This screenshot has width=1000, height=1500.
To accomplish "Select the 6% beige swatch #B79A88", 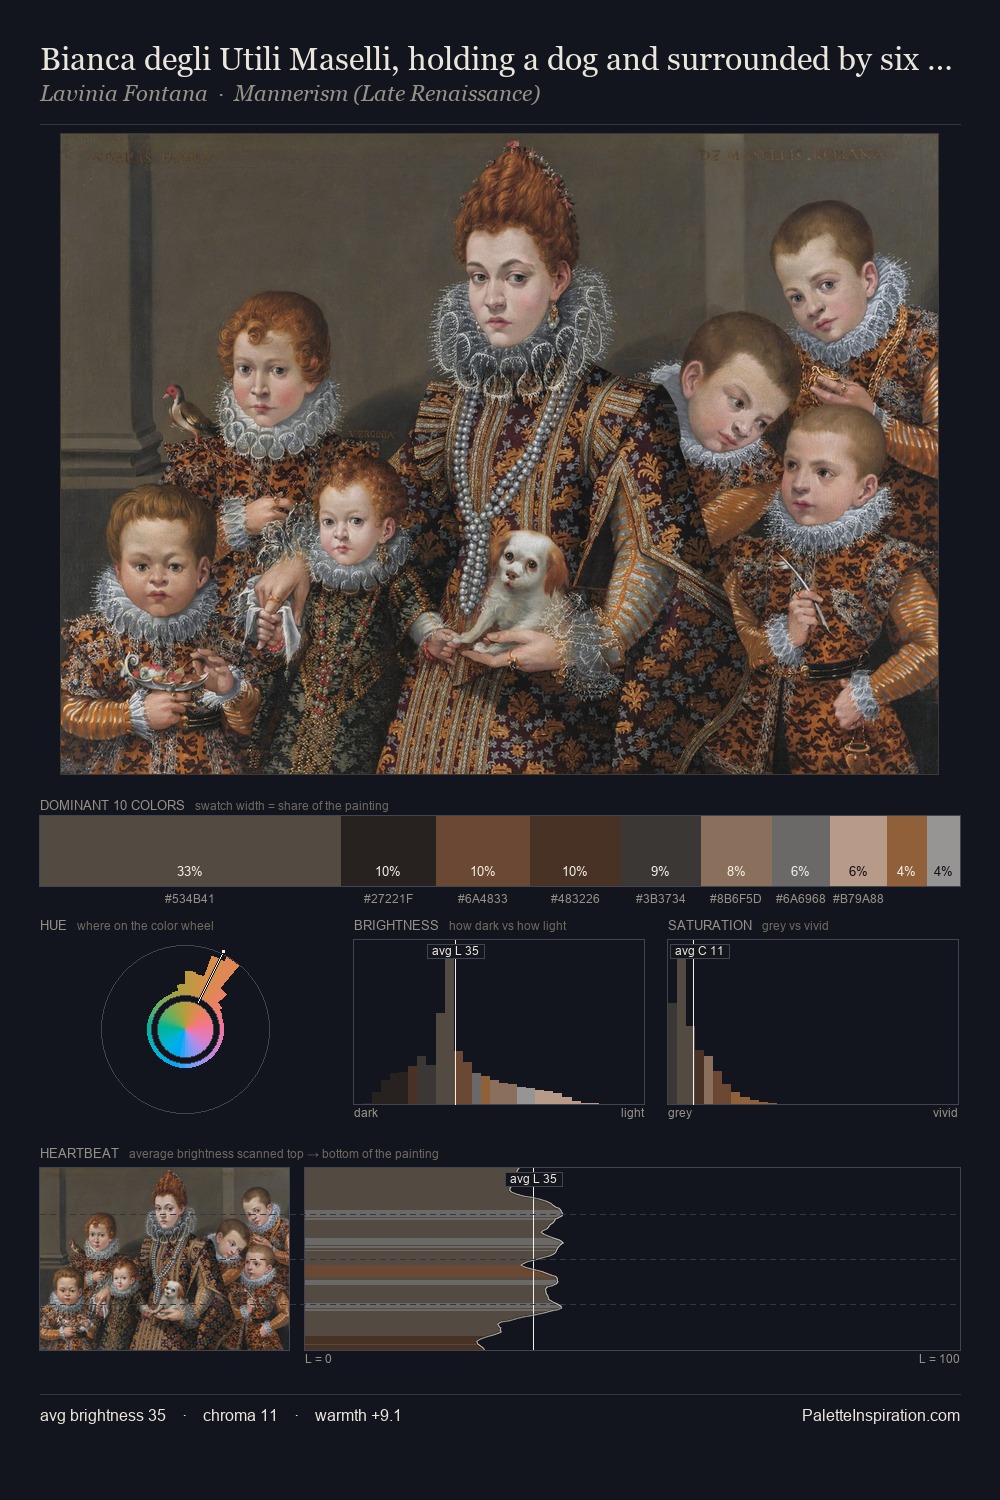I will [x=858, y=851].
